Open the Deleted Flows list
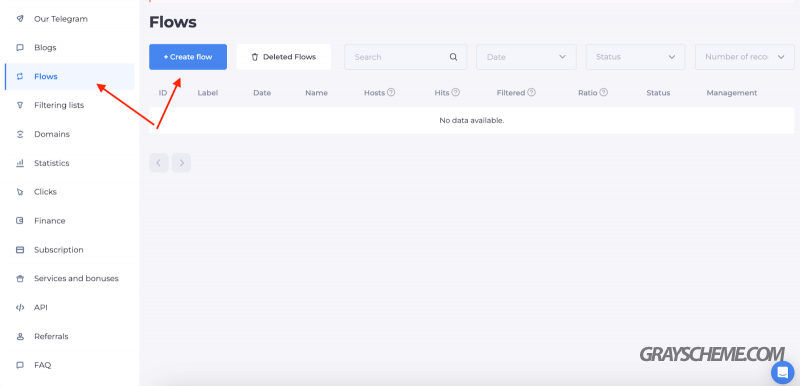 (x=284, y=57)
